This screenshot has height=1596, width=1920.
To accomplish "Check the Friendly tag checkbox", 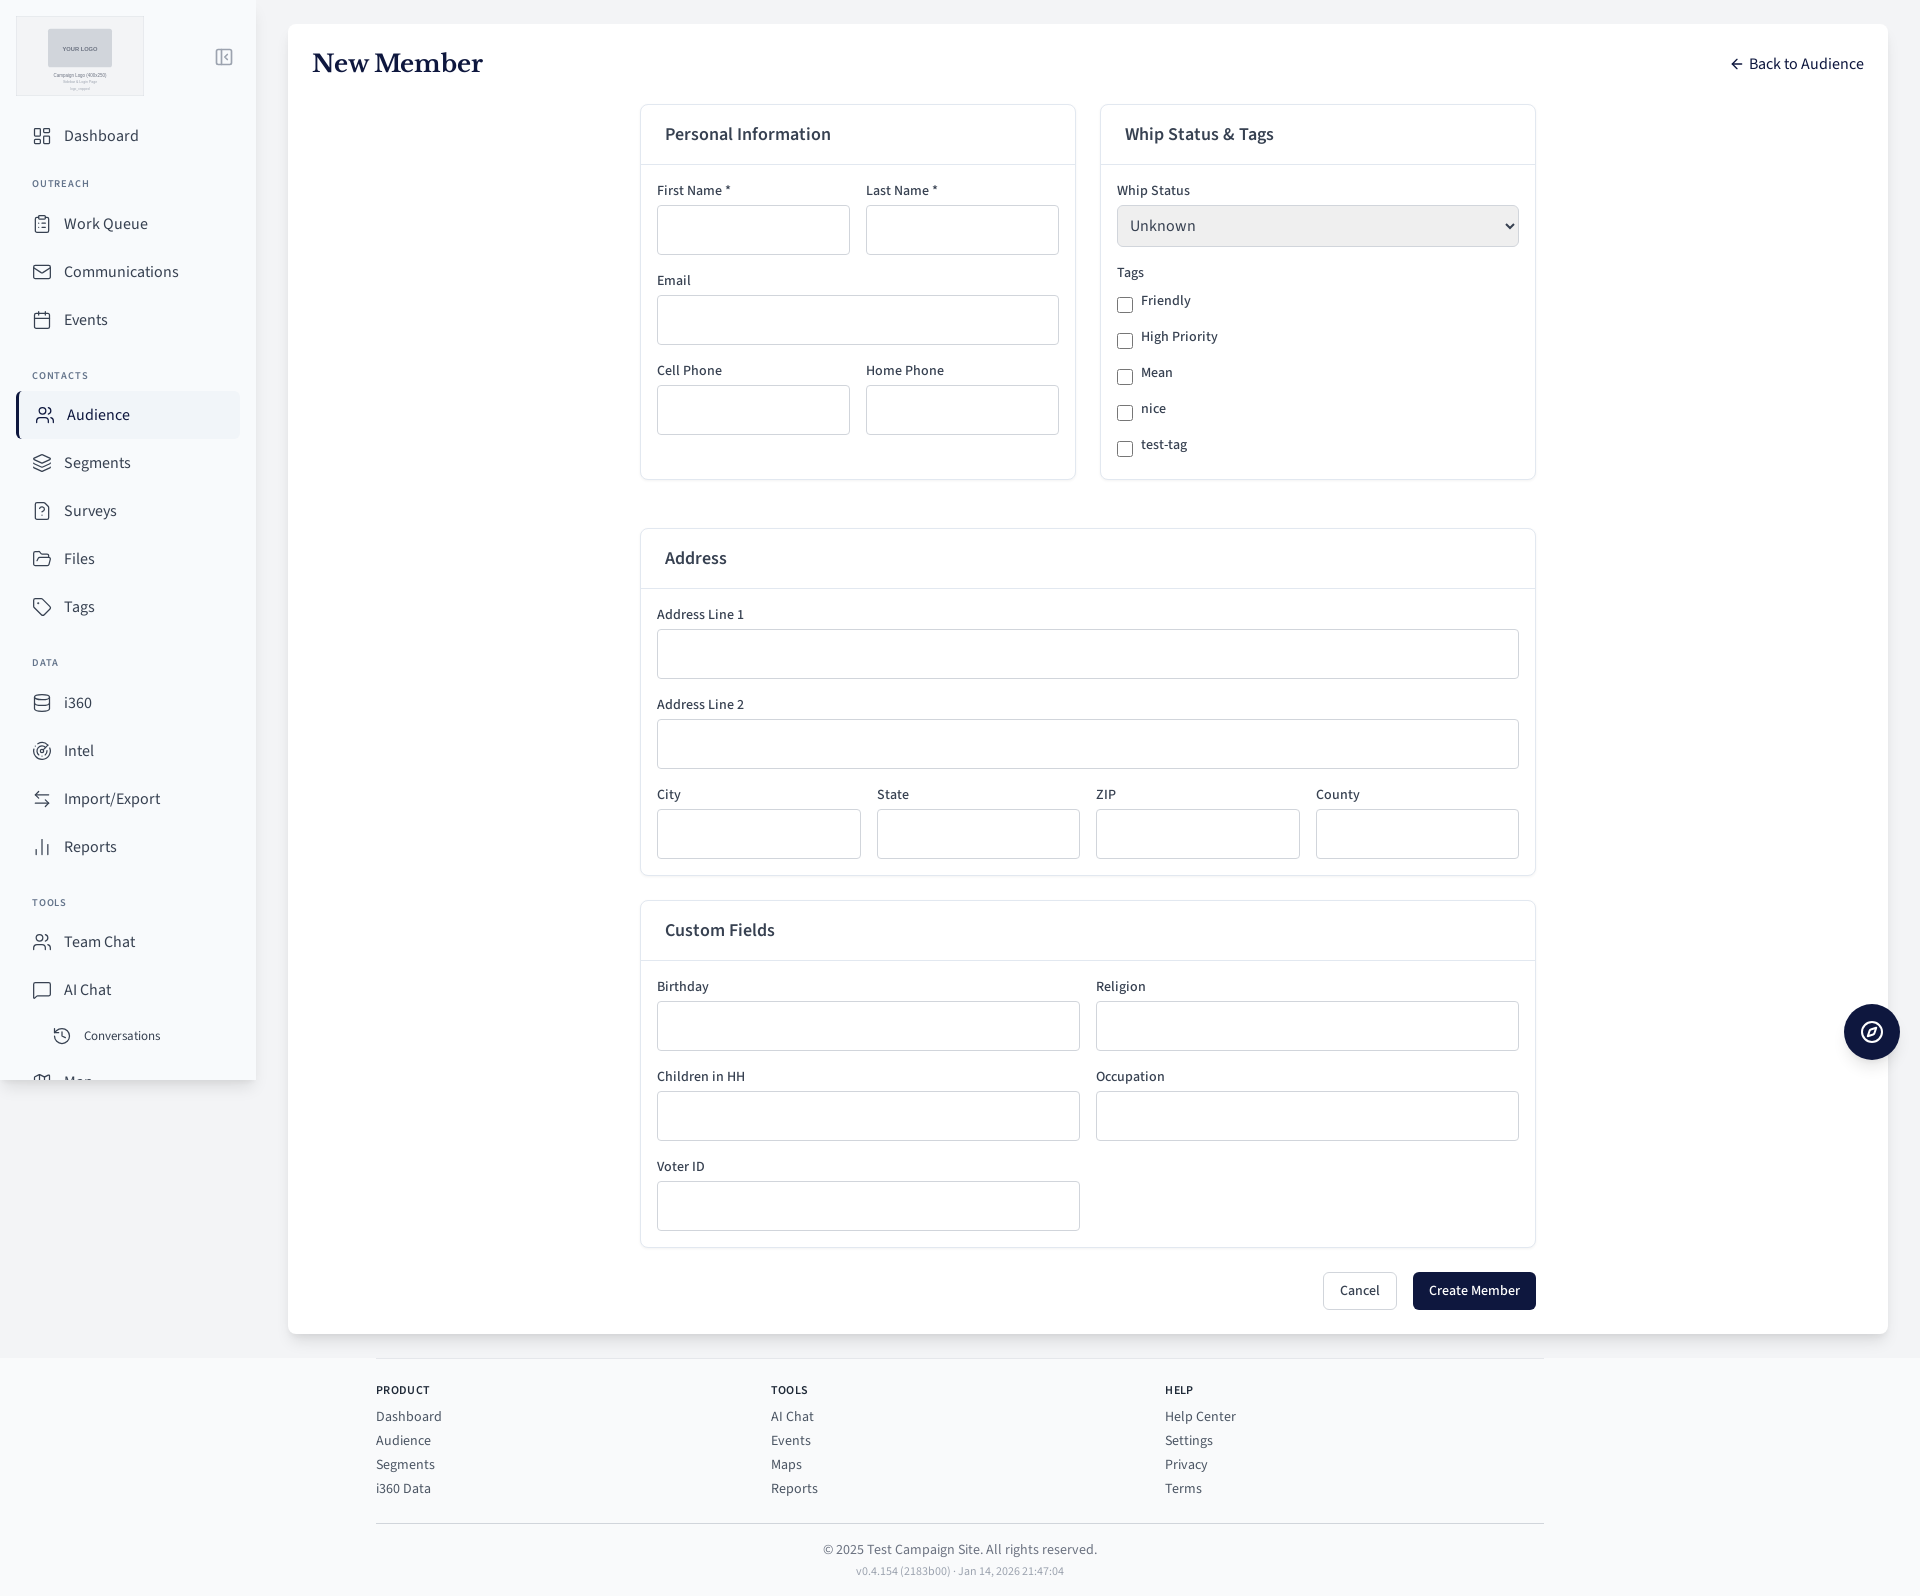I will 1125,305.
